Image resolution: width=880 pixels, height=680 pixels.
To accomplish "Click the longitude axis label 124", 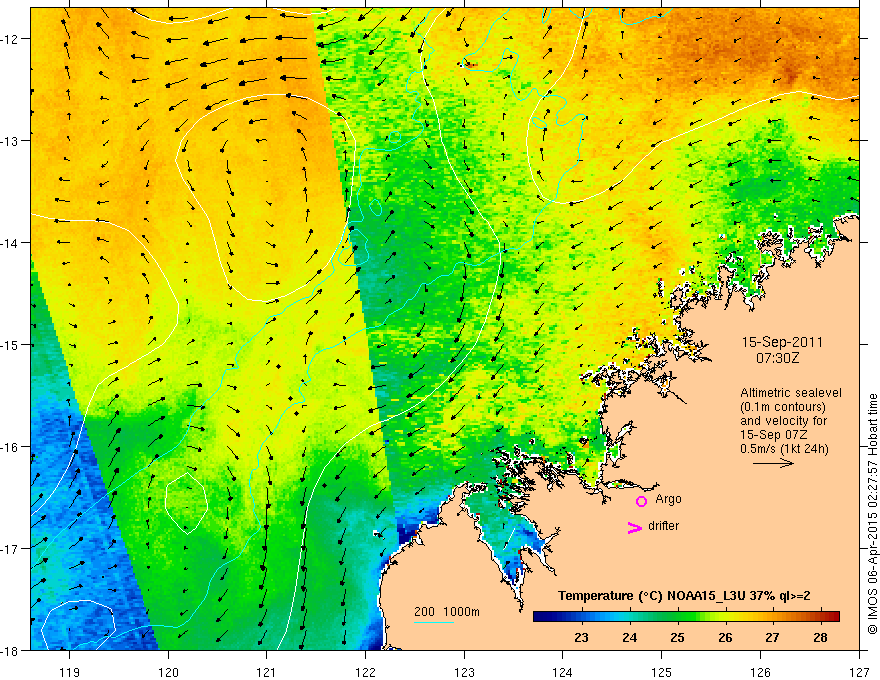I will tap(563, 672).
